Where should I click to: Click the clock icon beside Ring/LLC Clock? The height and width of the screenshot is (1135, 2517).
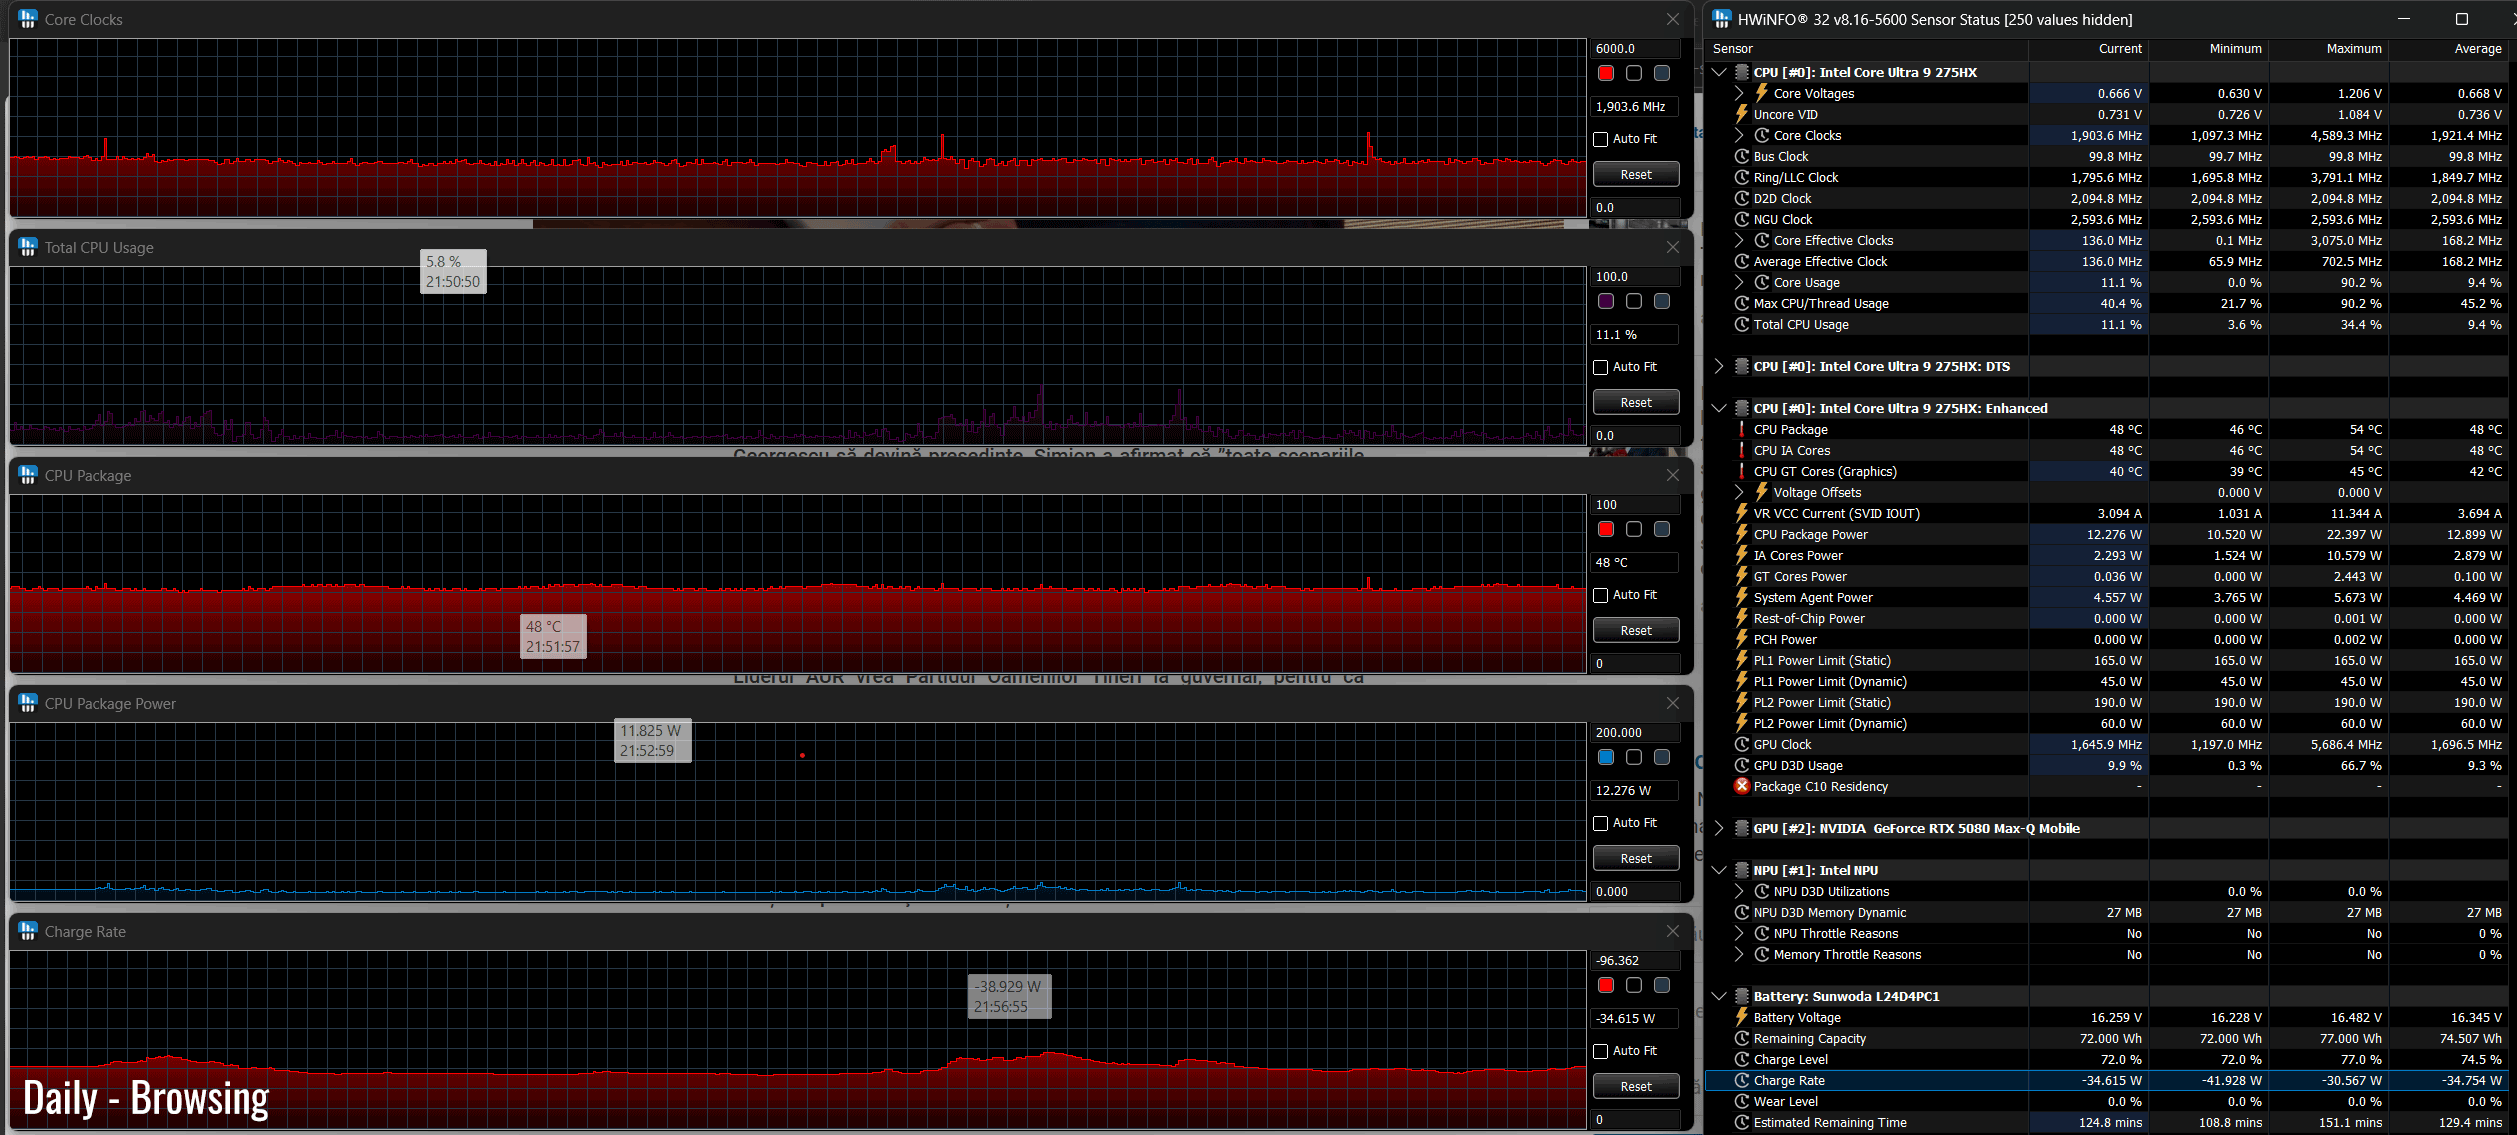[x=1742, y=177]
